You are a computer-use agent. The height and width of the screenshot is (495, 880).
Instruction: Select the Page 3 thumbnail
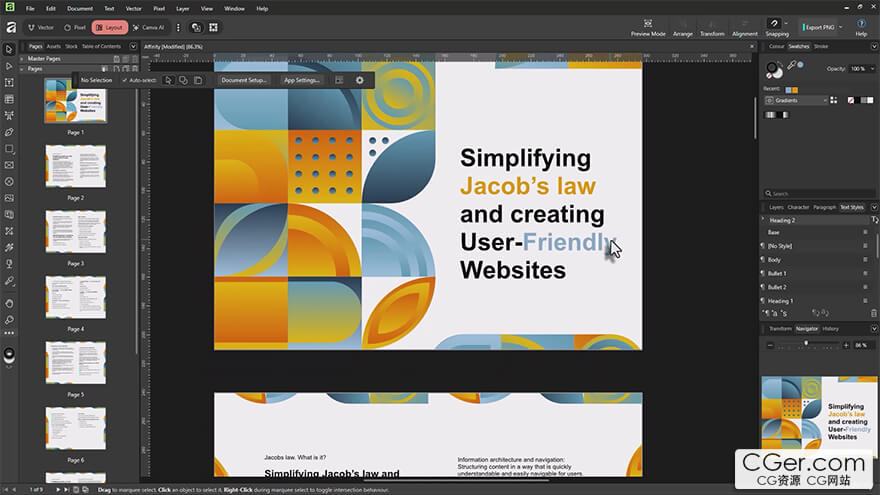click(75, 231)
